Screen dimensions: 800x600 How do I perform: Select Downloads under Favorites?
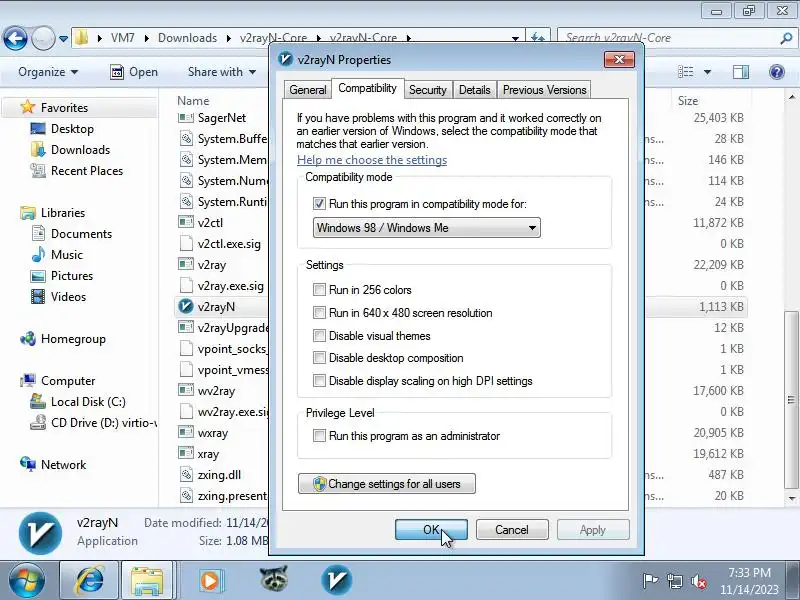(80, 149)
